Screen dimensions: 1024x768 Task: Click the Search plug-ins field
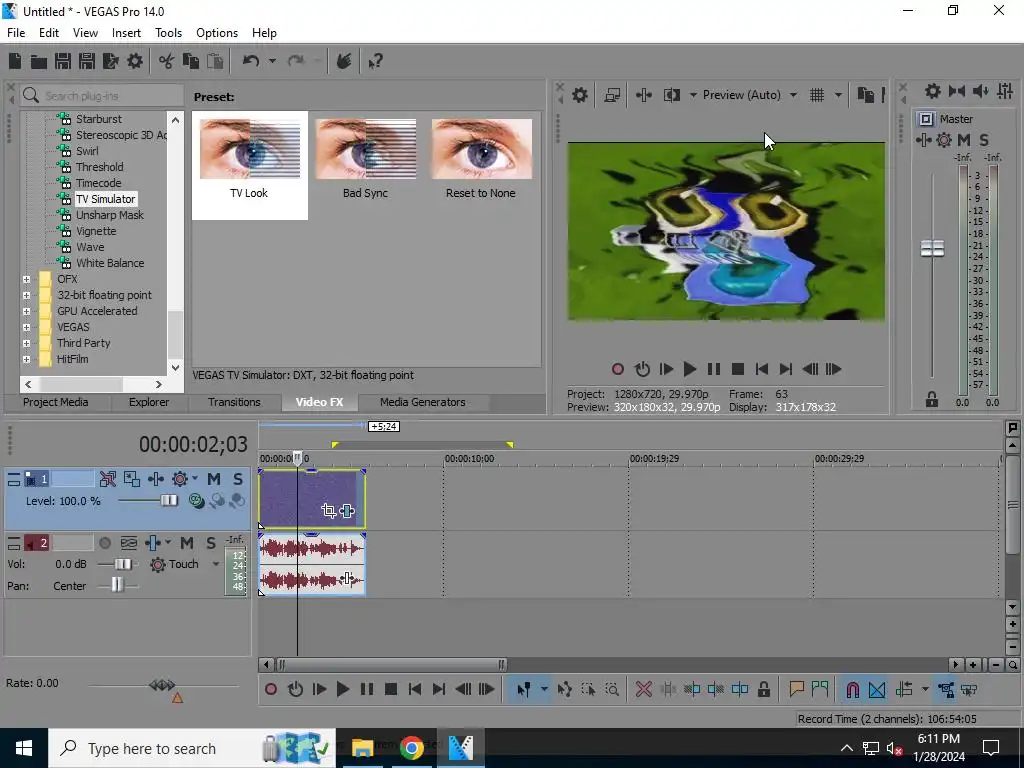click(x=103, y=95)
